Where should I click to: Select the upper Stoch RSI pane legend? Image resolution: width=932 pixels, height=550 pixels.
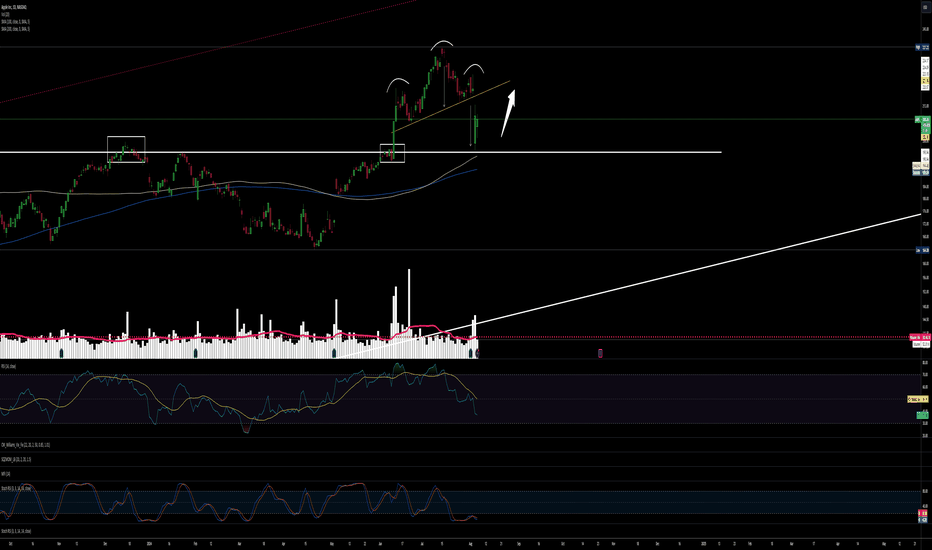[16, 488]
